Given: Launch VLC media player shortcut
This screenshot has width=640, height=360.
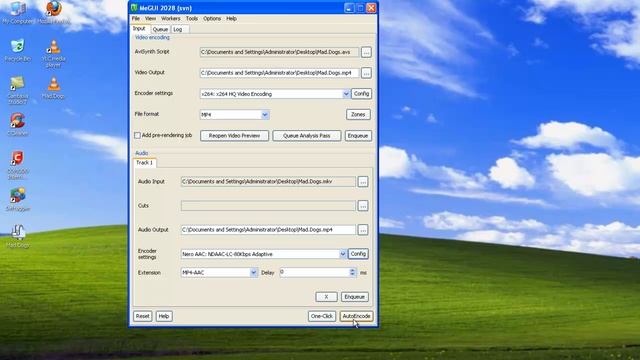Looking at the screenshot, I should point(53,53).
